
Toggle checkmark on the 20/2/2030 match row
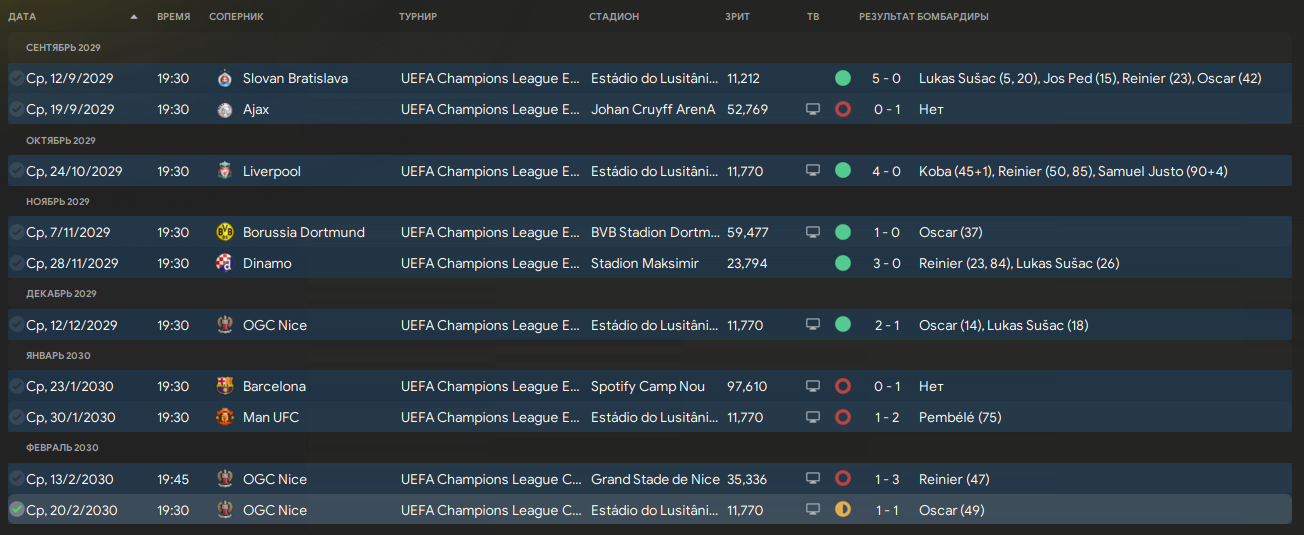click(16, 510)
